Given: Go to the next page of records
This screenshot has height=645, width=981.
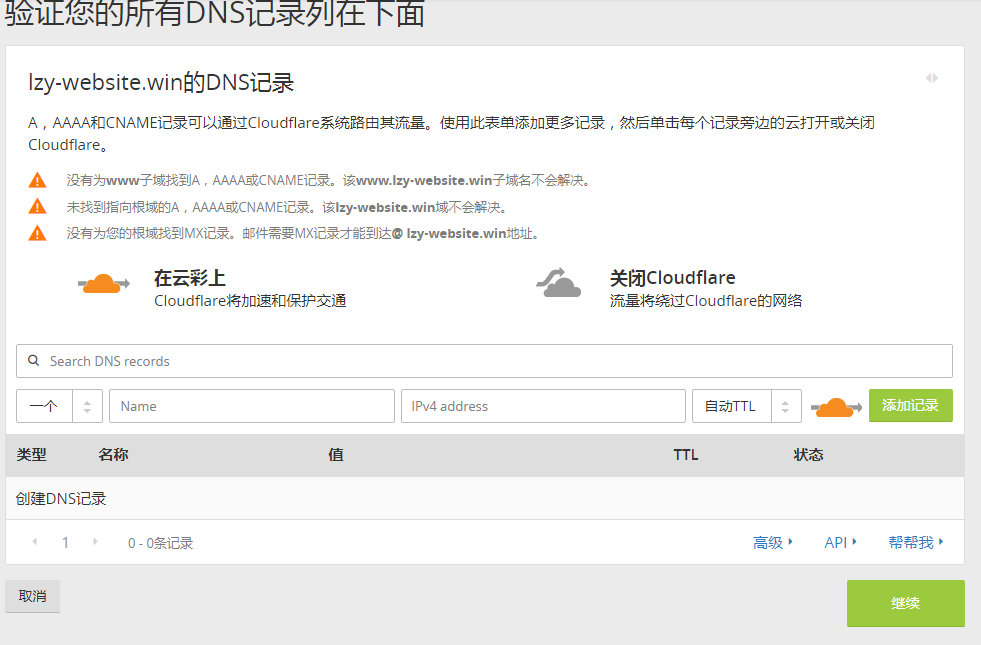Looking at the screenshot, I should click(95, 542).
